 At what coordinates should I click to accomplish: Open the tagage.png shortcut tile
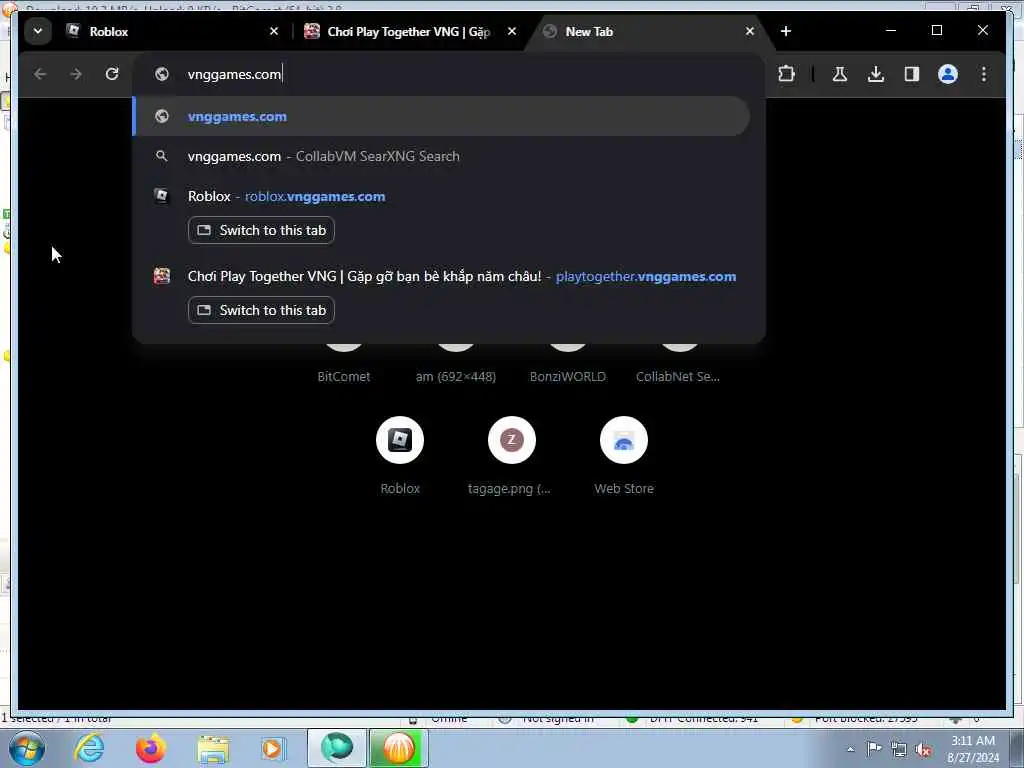click(x=511, y=455)
